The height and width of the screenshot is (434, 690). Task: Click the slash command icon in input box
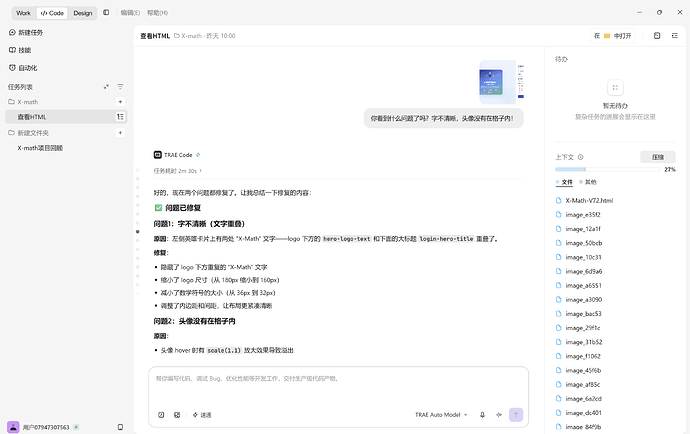pyautogui.click(x=161, y=415)
